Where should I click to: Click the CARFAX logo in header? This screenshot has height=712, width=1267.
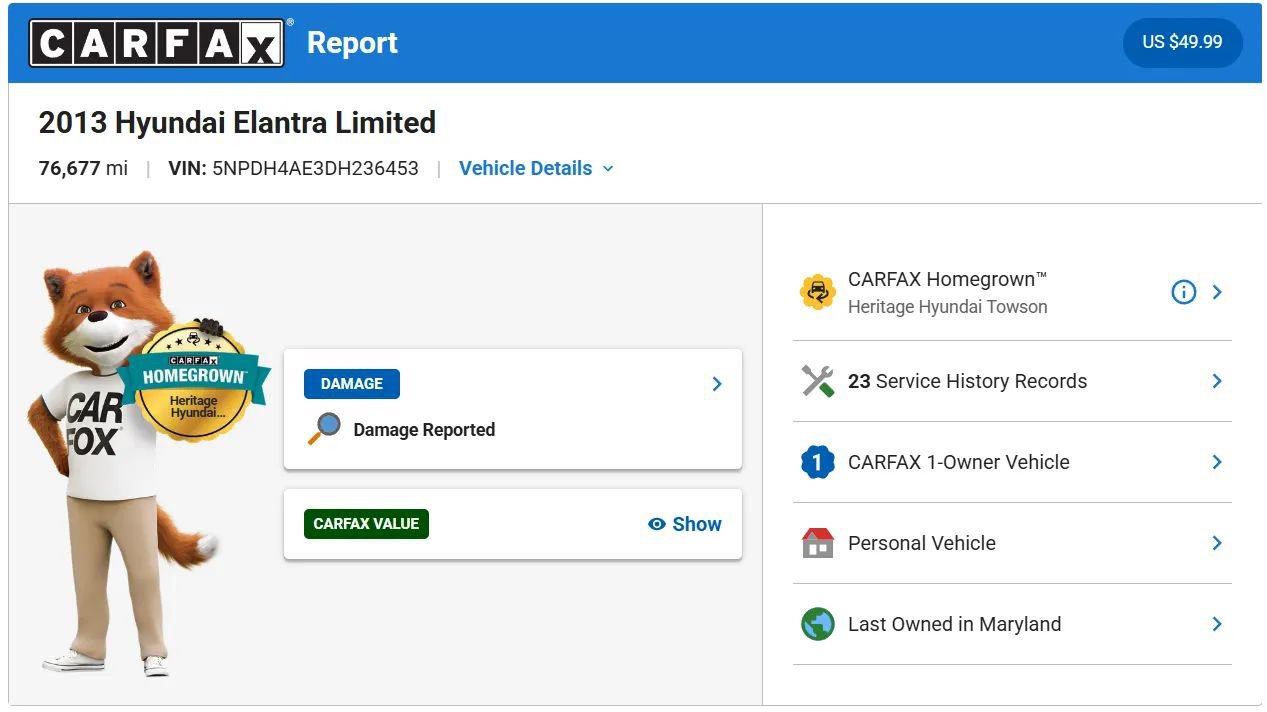click(x=157, y=43)
